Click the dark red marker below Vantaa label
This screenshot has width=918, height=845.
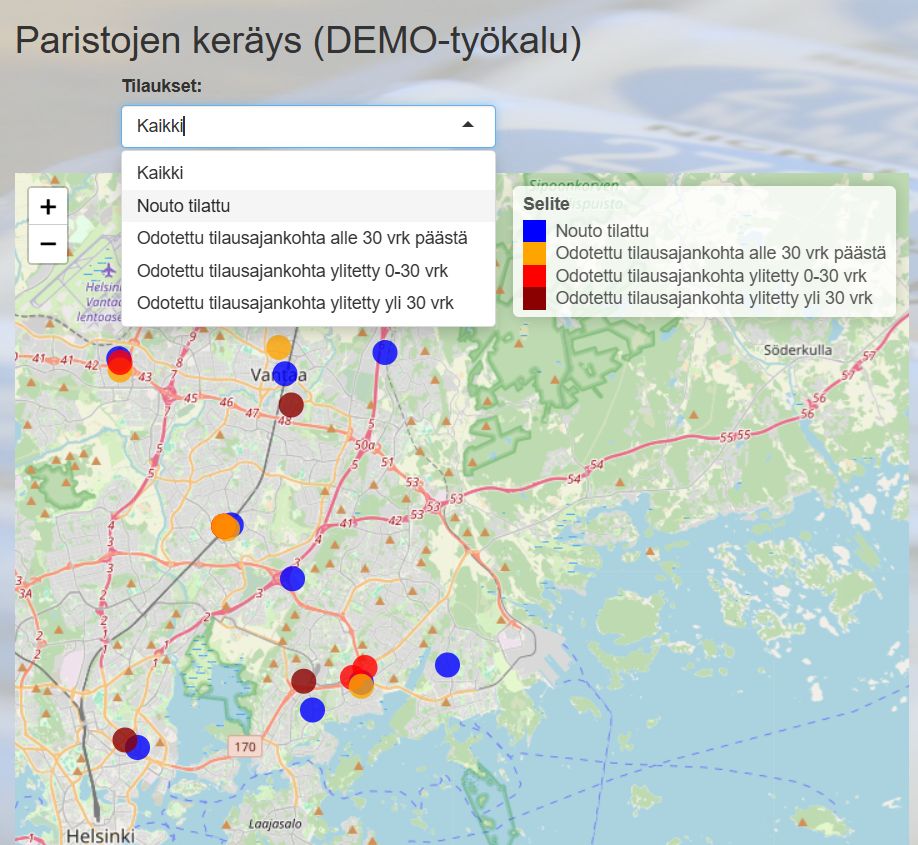291,405
